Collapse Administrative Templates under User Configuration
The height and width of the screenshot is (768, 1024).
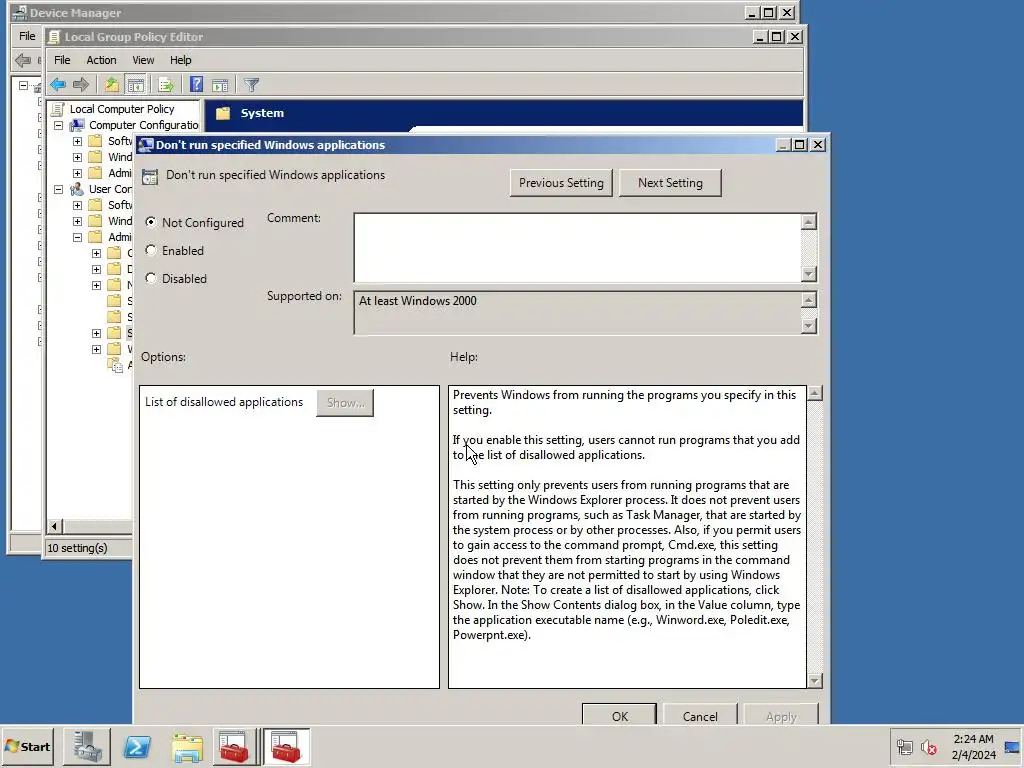pos(78,237)
